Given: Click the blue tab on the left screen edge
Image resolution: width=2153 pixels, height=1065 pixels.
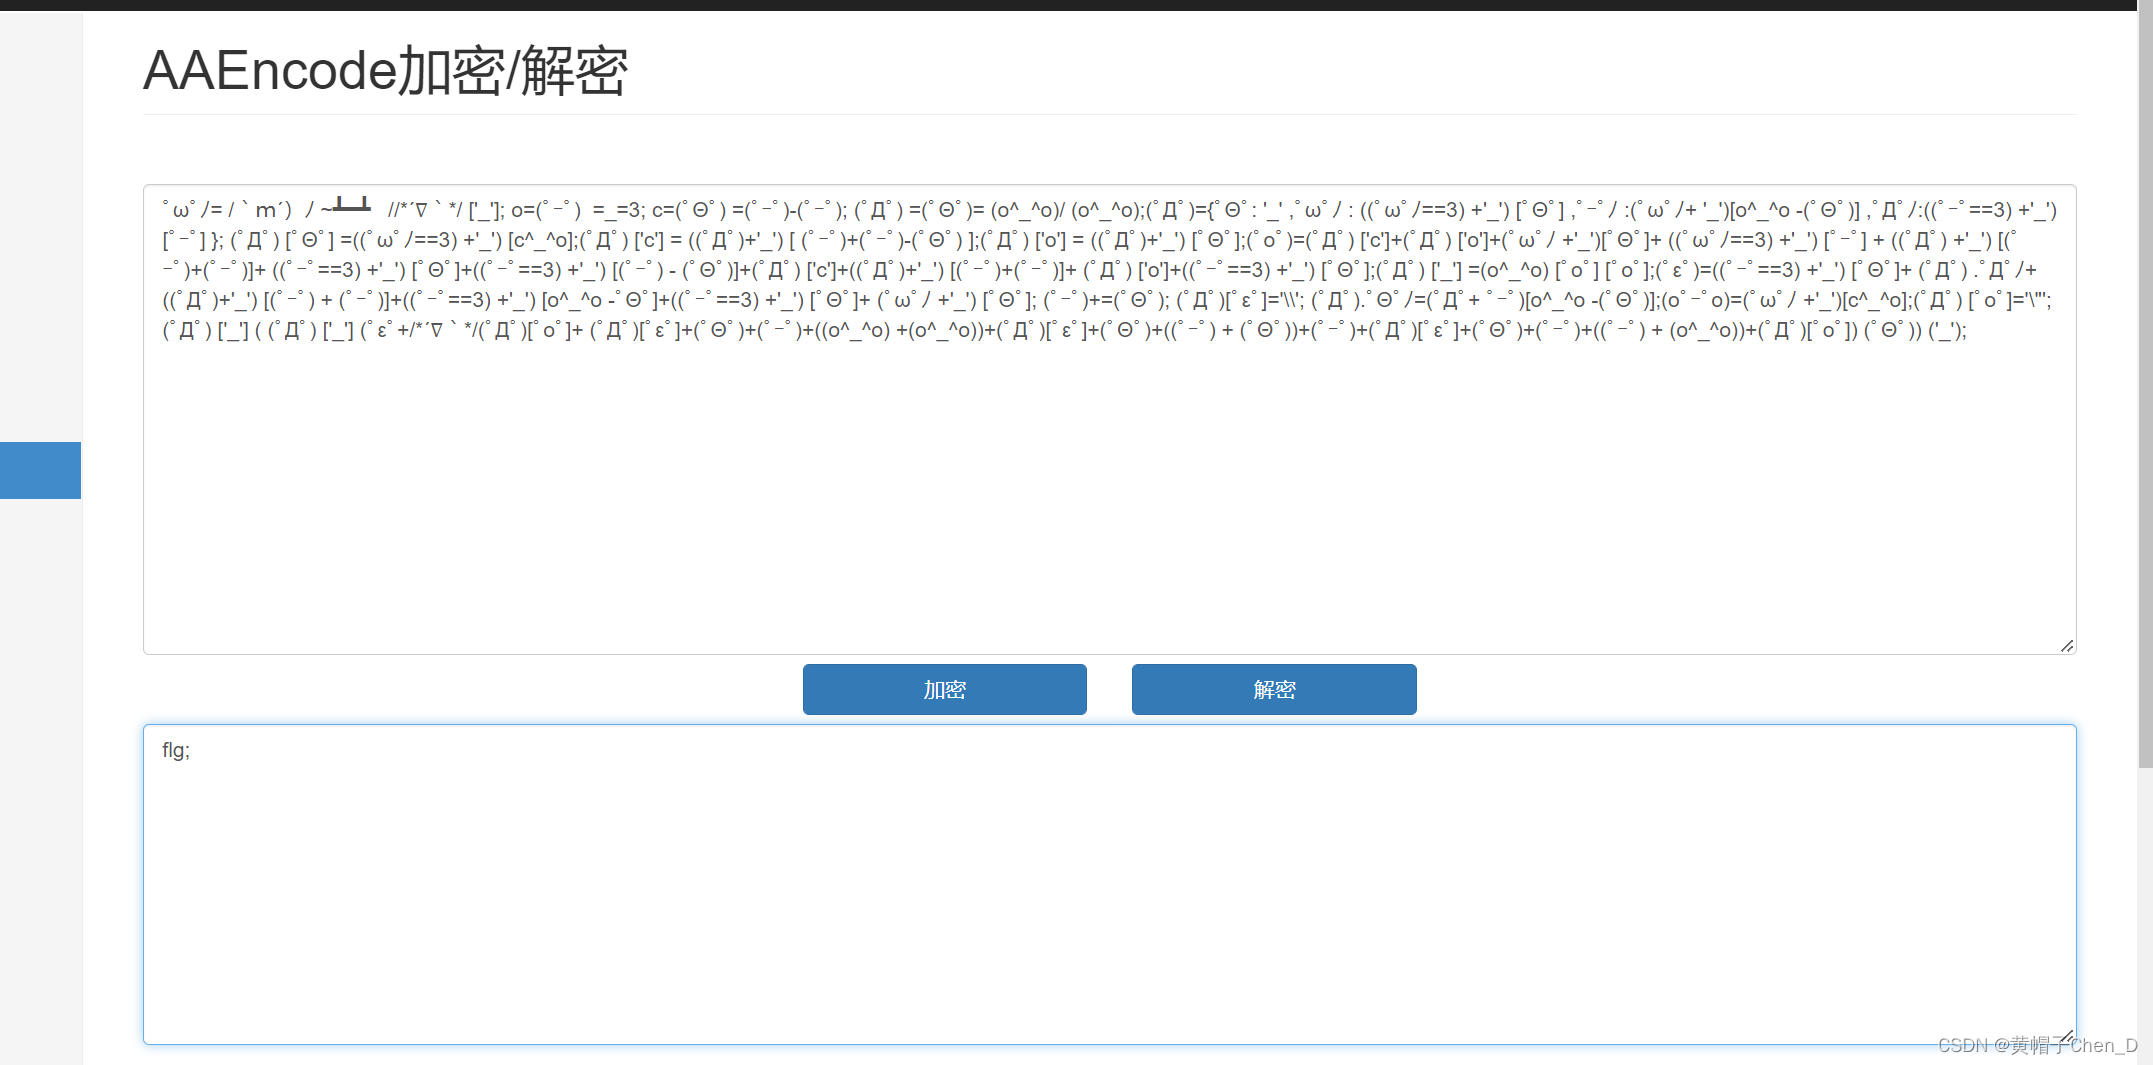Looking at the screenshot, I should [40, 470].
